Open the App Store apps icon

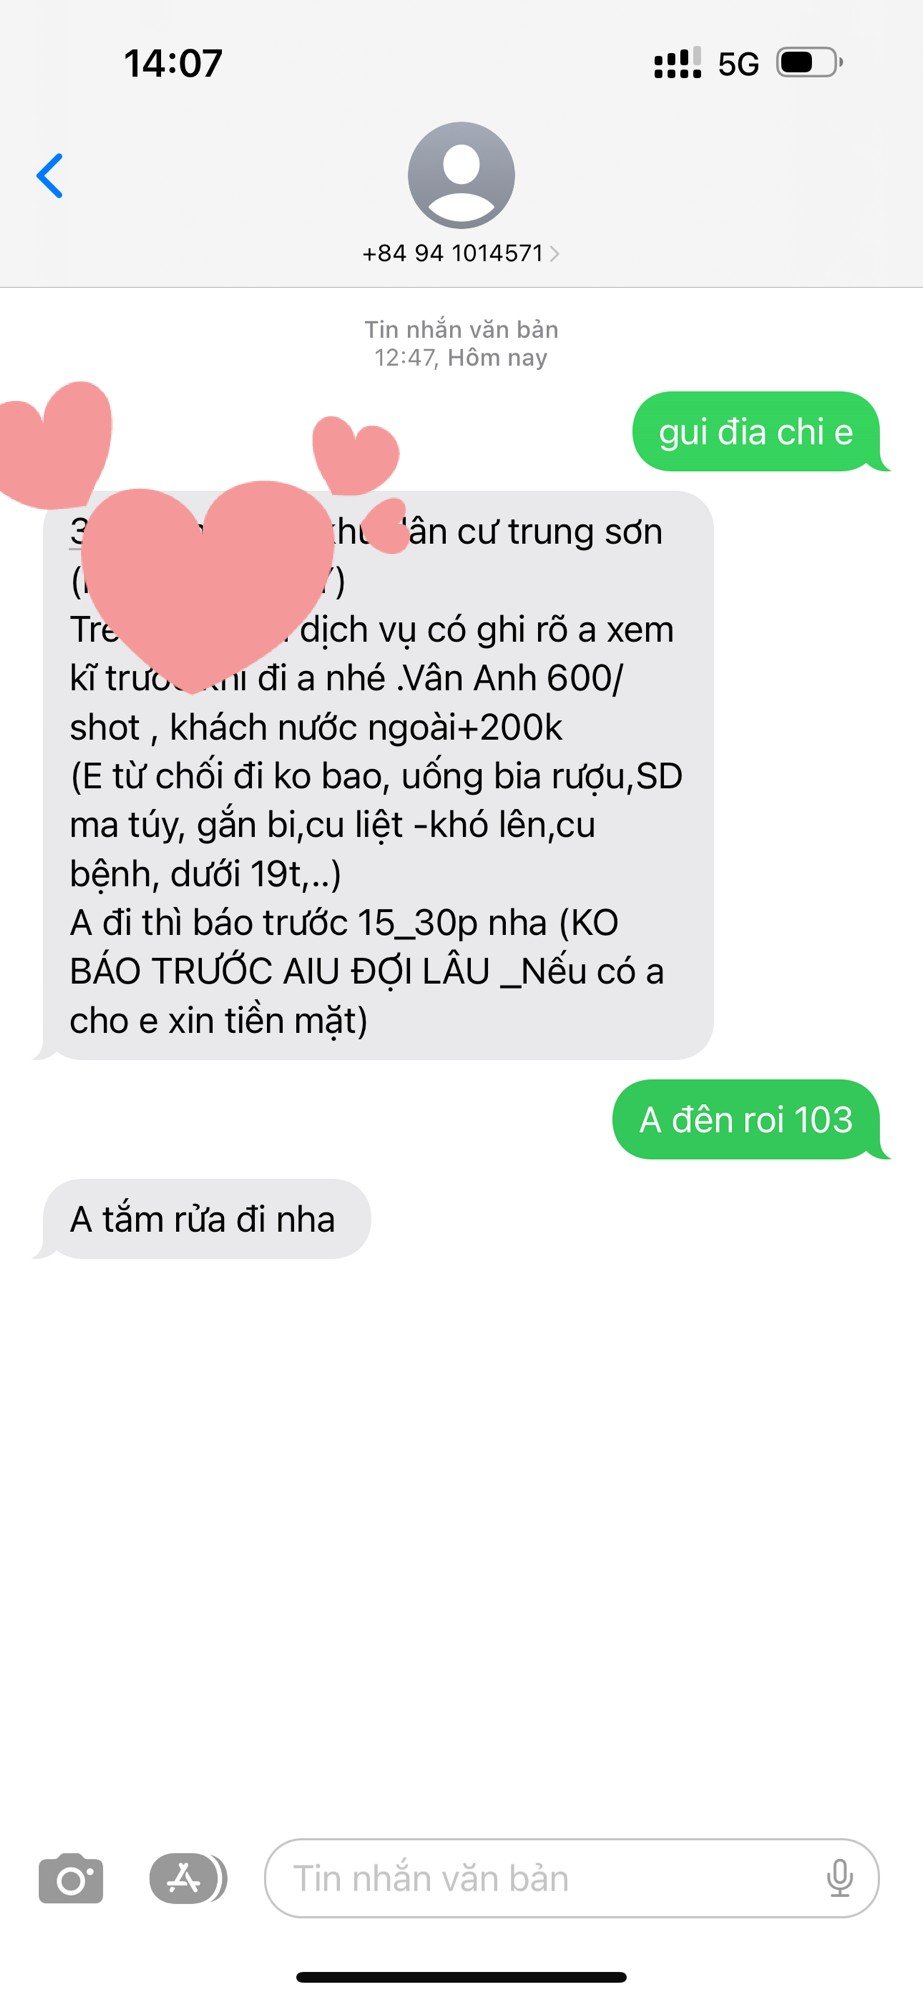[x=187, y=1878]
